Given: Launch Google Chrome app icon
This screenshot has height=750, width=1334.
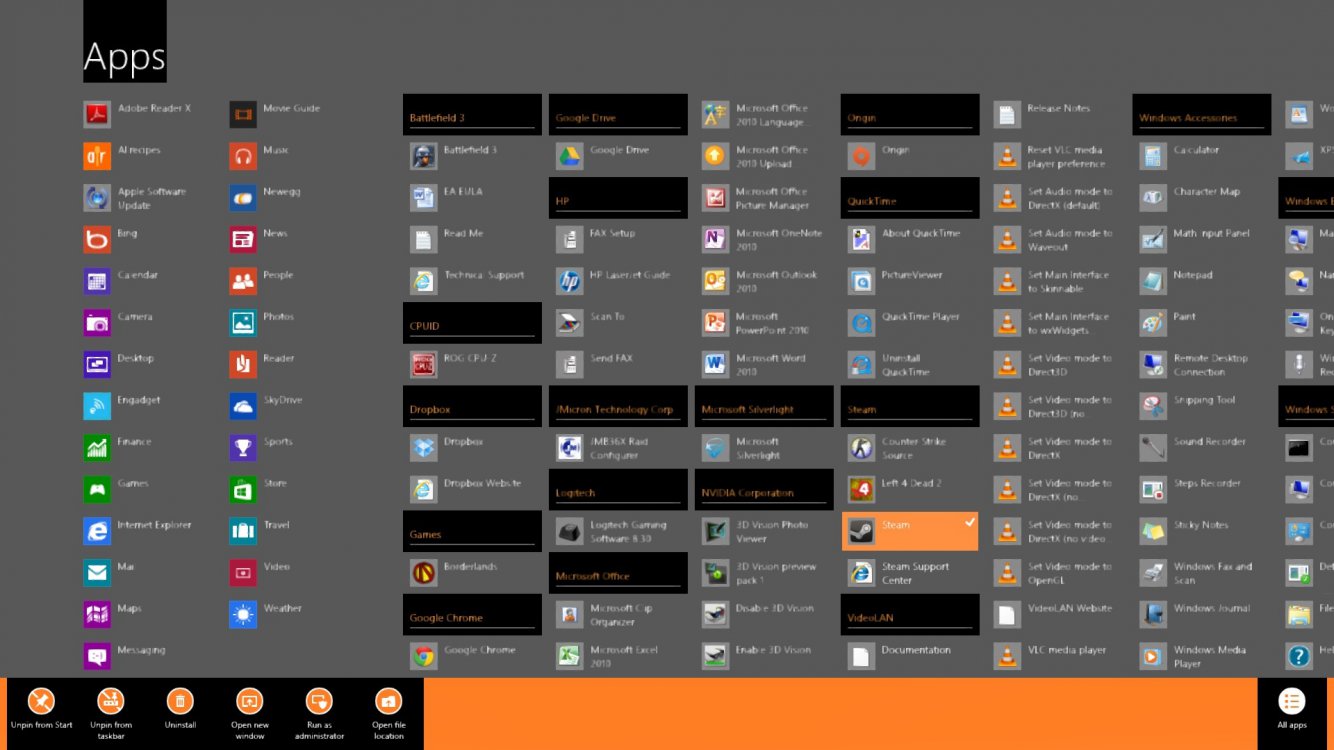Looking at the screenshot, I should tap(424, 657).
